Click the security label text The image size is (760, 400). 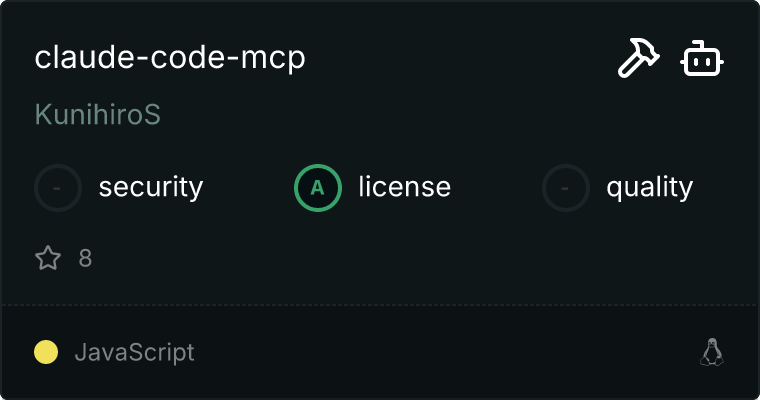tap(151, 188)
